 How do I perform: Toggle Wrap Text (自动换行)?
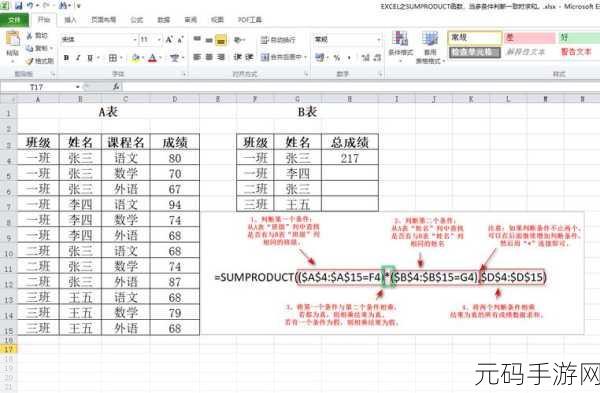point(278,39)
